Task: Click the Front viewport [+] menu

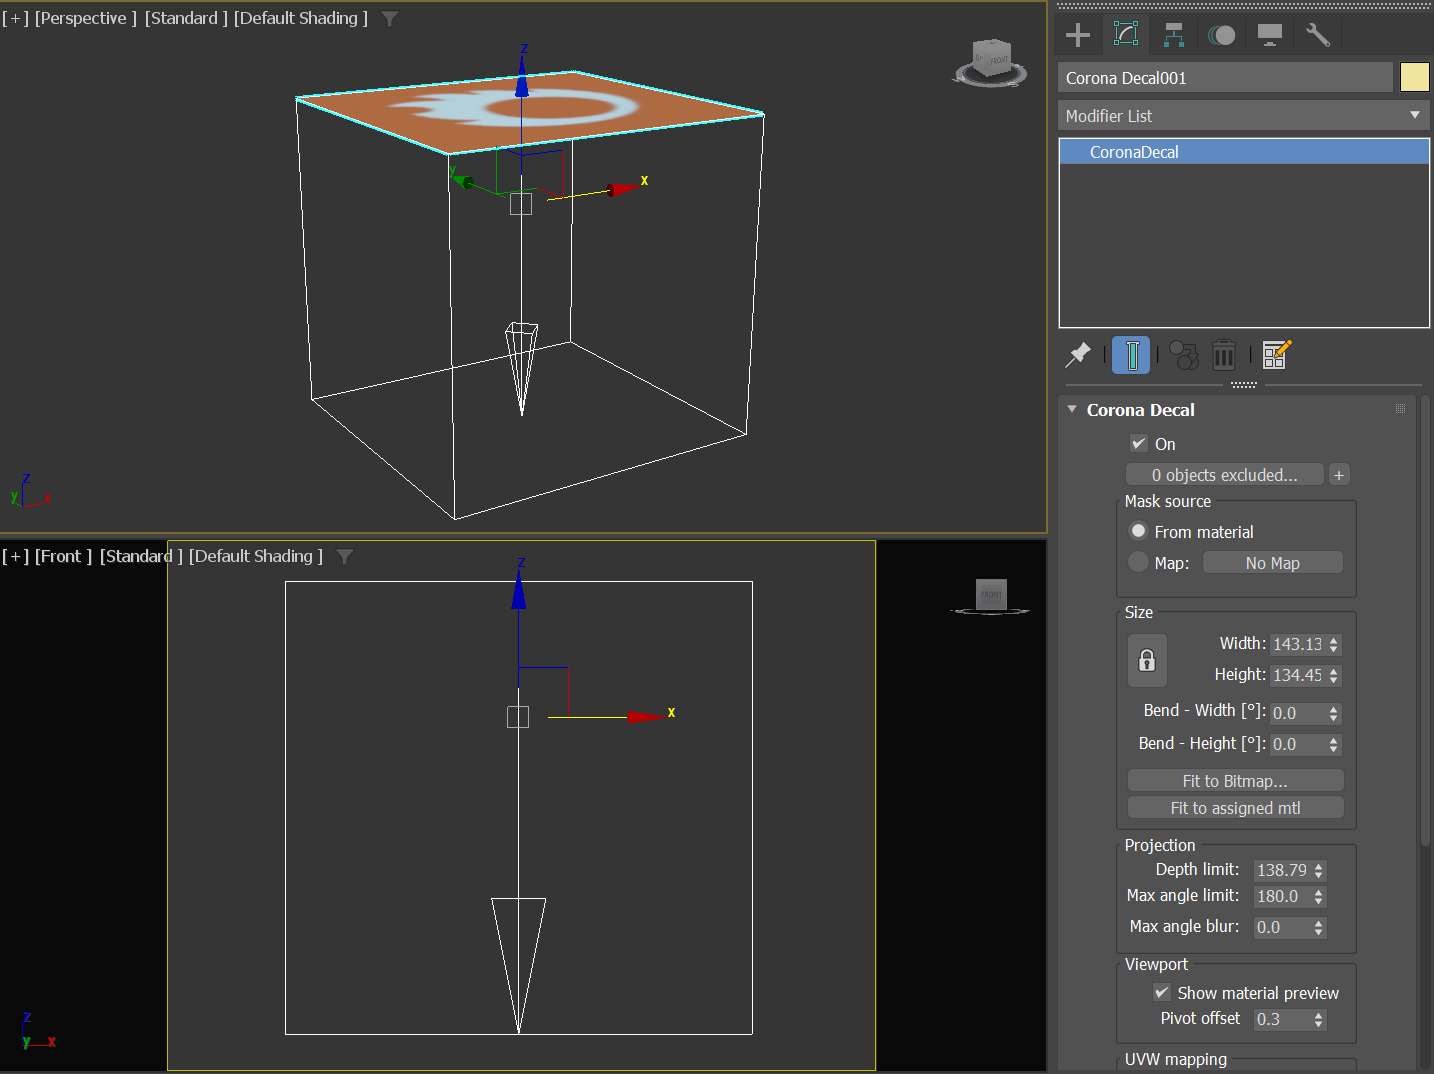Action: pyautogui.click(x=15, y=556)
